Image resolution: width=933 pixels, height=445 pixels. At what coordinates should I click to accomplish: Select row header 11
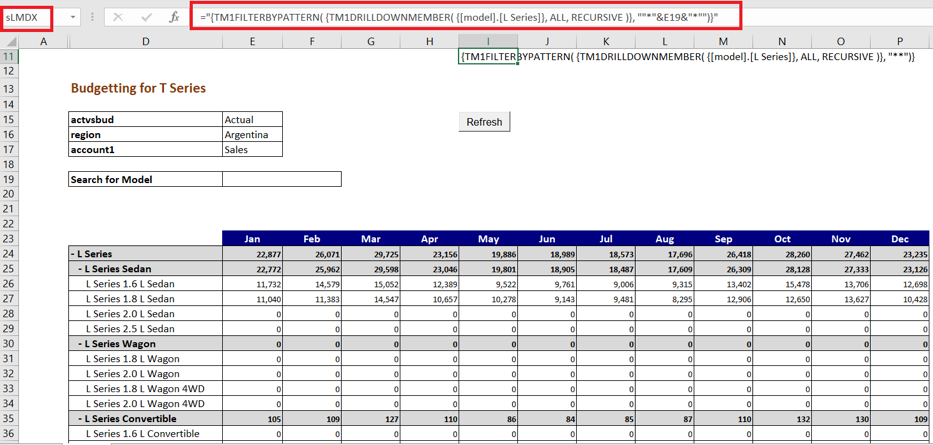[x=8, y=57]
